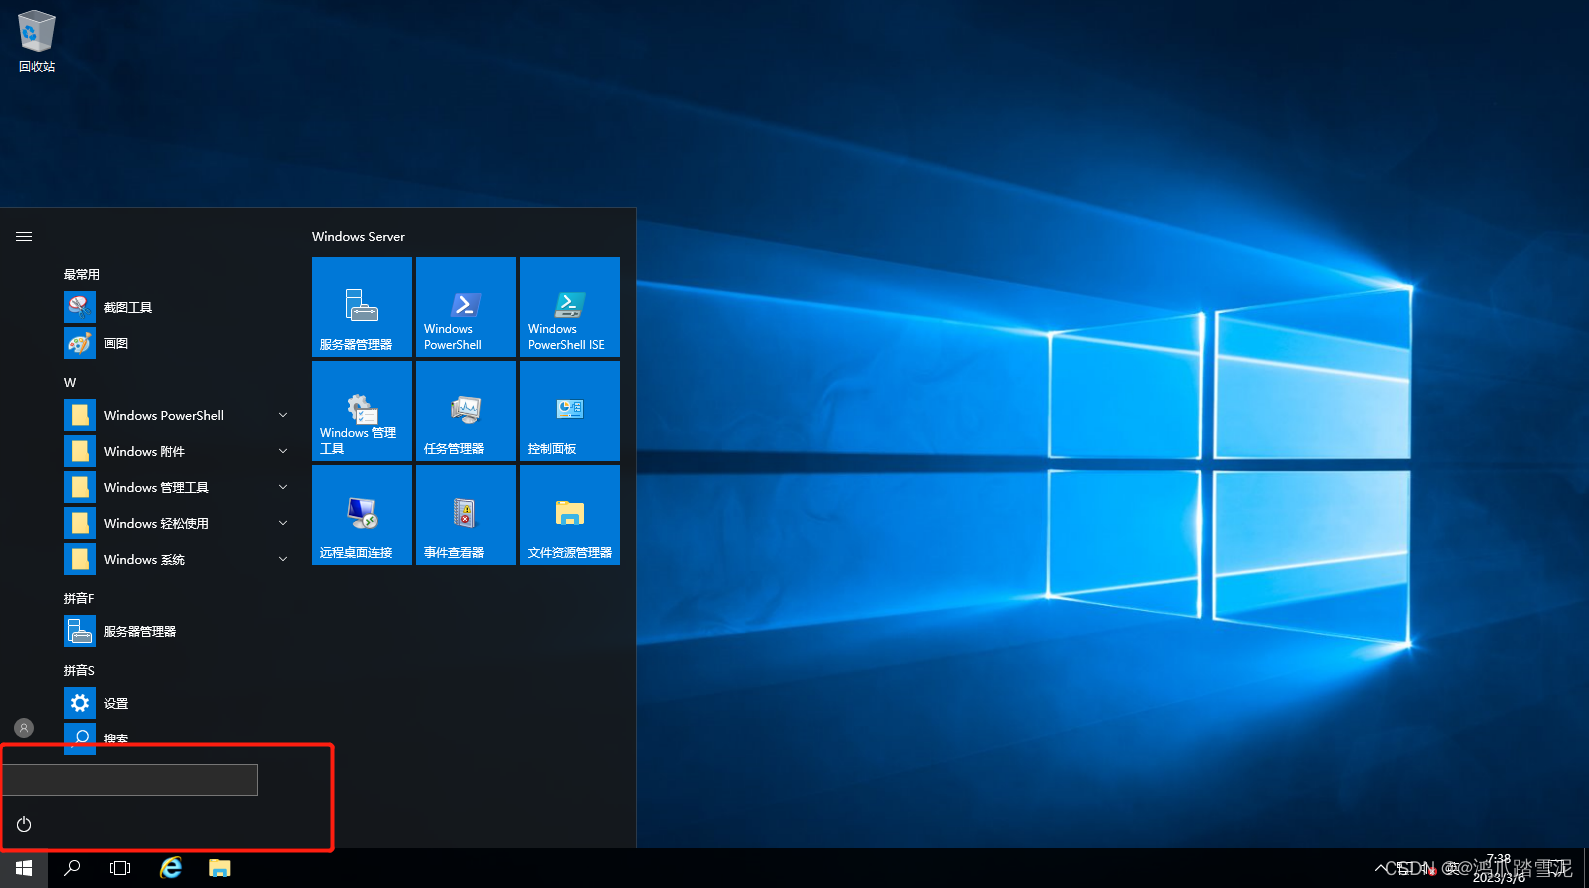
Task: Open the 远程桌面连接 tile
Action: click(362, 515)
